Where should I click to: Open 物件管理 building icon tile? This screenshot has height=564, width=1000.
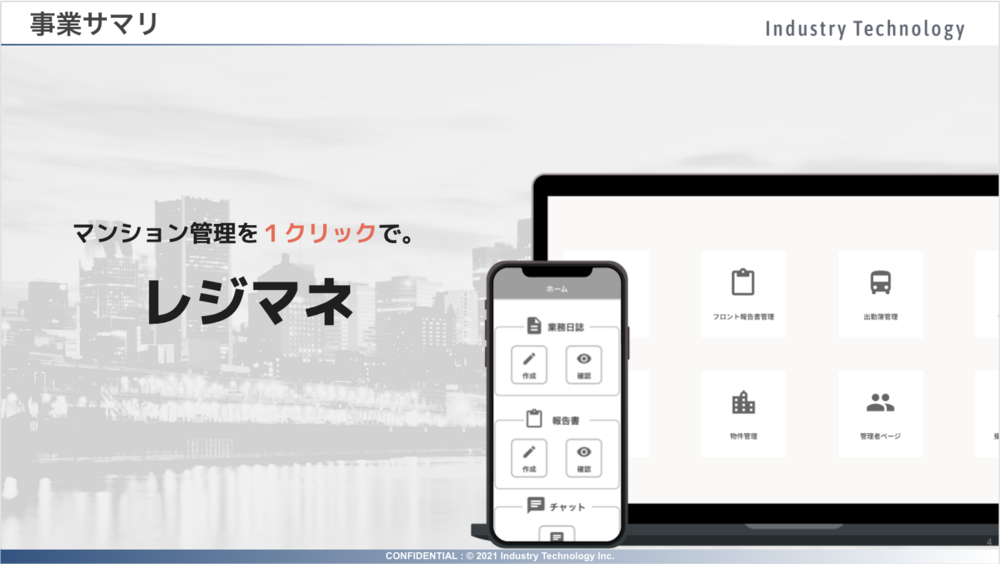[743, 413]
